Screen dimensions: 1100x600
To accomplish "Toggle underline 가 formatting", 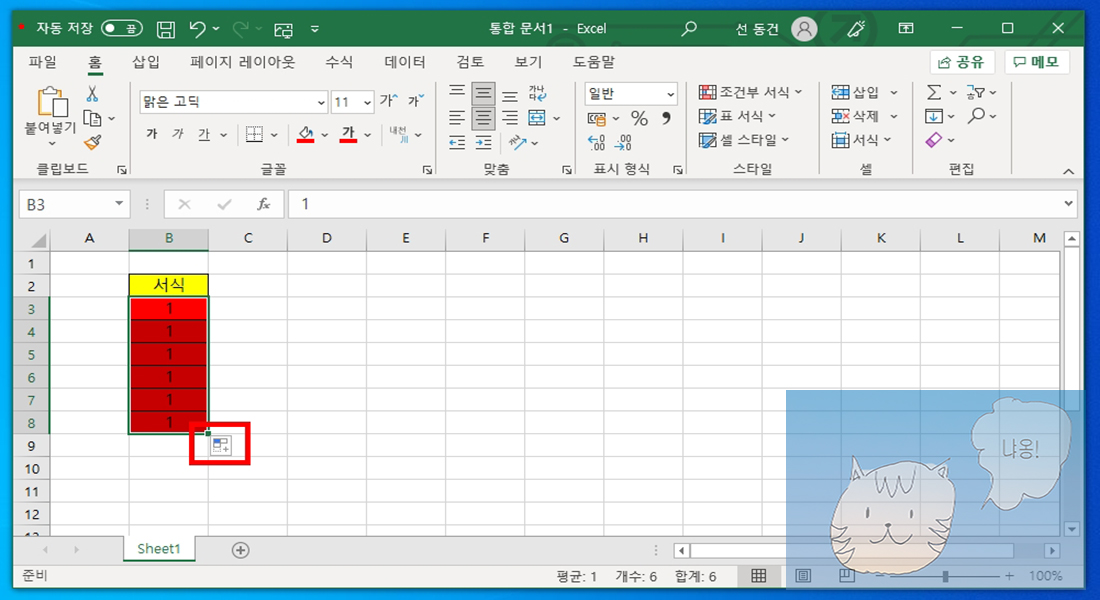I will (203, 134).
